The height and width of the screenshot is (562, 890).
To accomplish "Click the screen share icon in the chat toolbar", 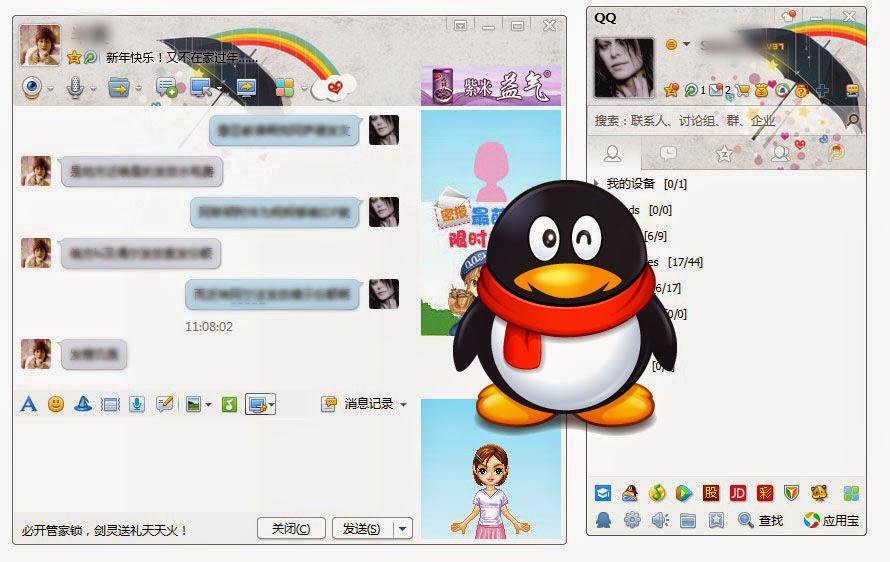I will (x=246, y=88).
